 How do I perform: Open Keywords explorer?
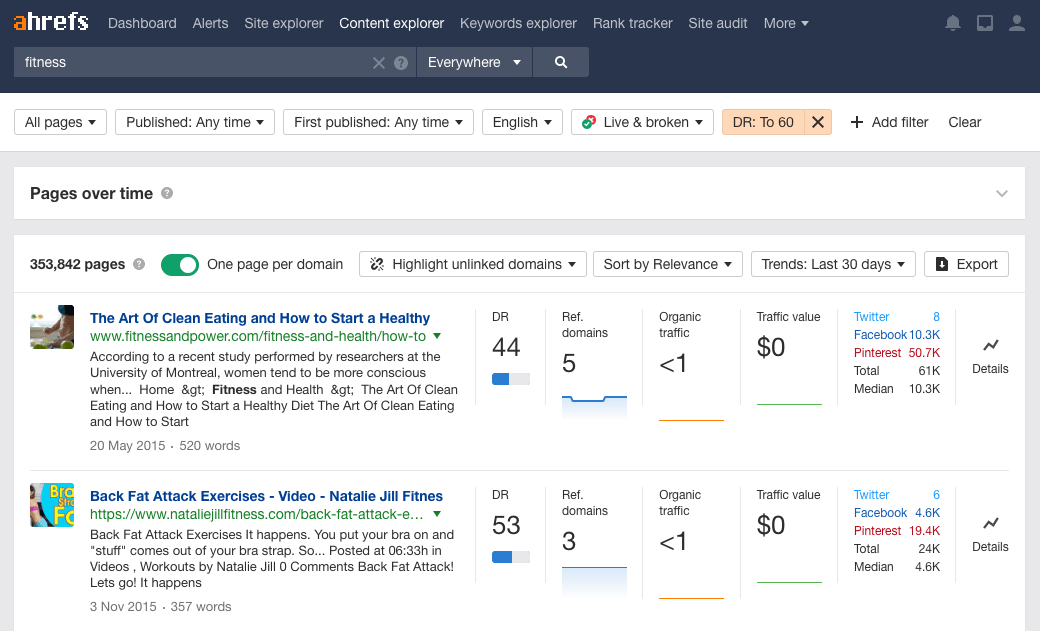[518, 23]
